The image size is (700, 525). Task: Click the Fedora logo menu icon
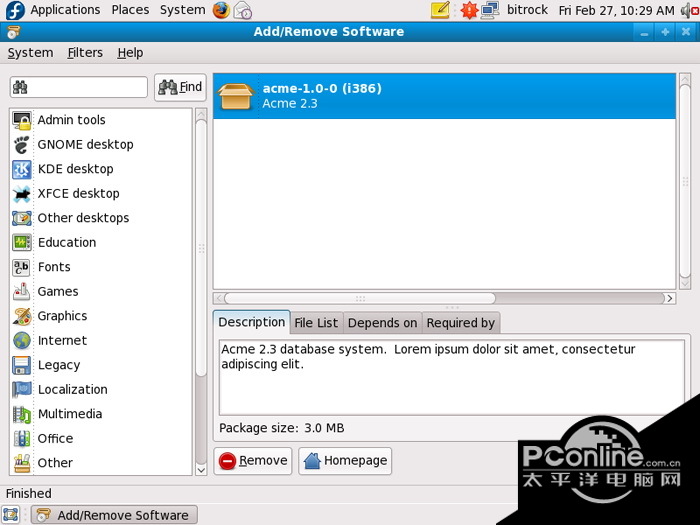pos(15,10)
